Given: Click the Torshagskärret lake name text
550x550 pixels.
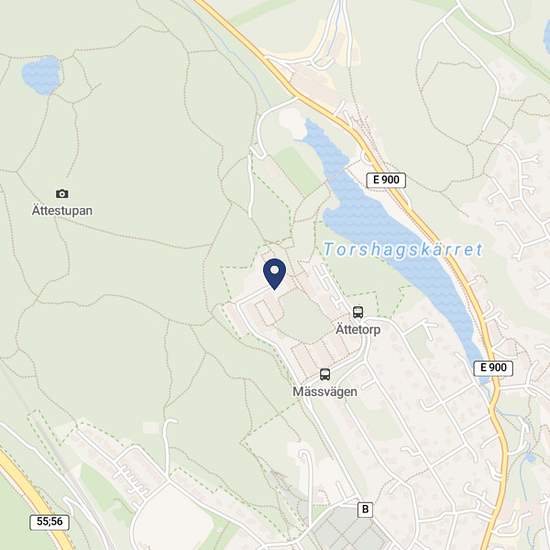Looking at the screenshot, I should (x=403, y=250).
